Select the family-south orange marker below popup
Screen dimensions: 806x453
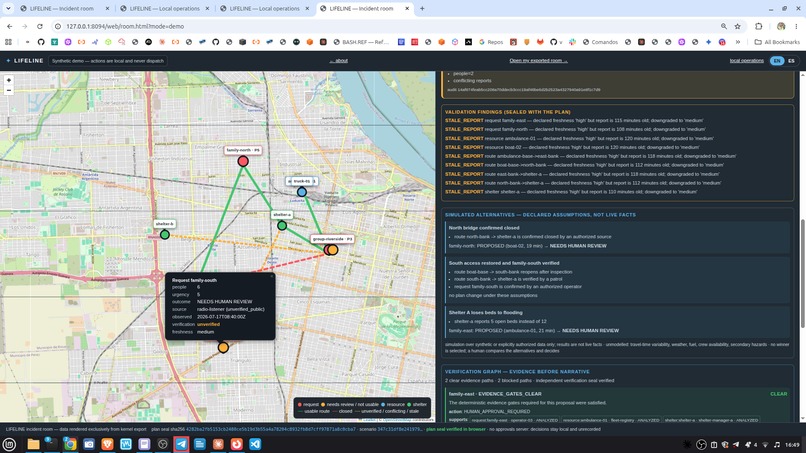(x=223, y=348)
